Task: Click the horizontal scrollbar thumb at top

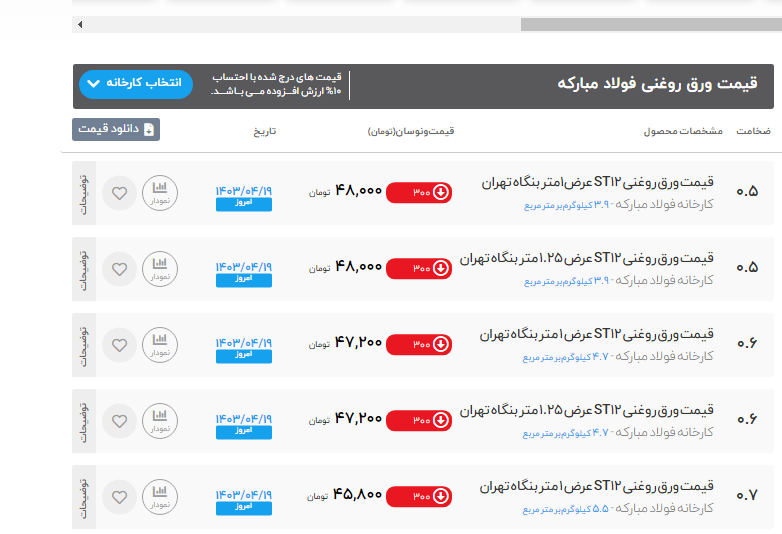Action: click(x=650, y=24)
